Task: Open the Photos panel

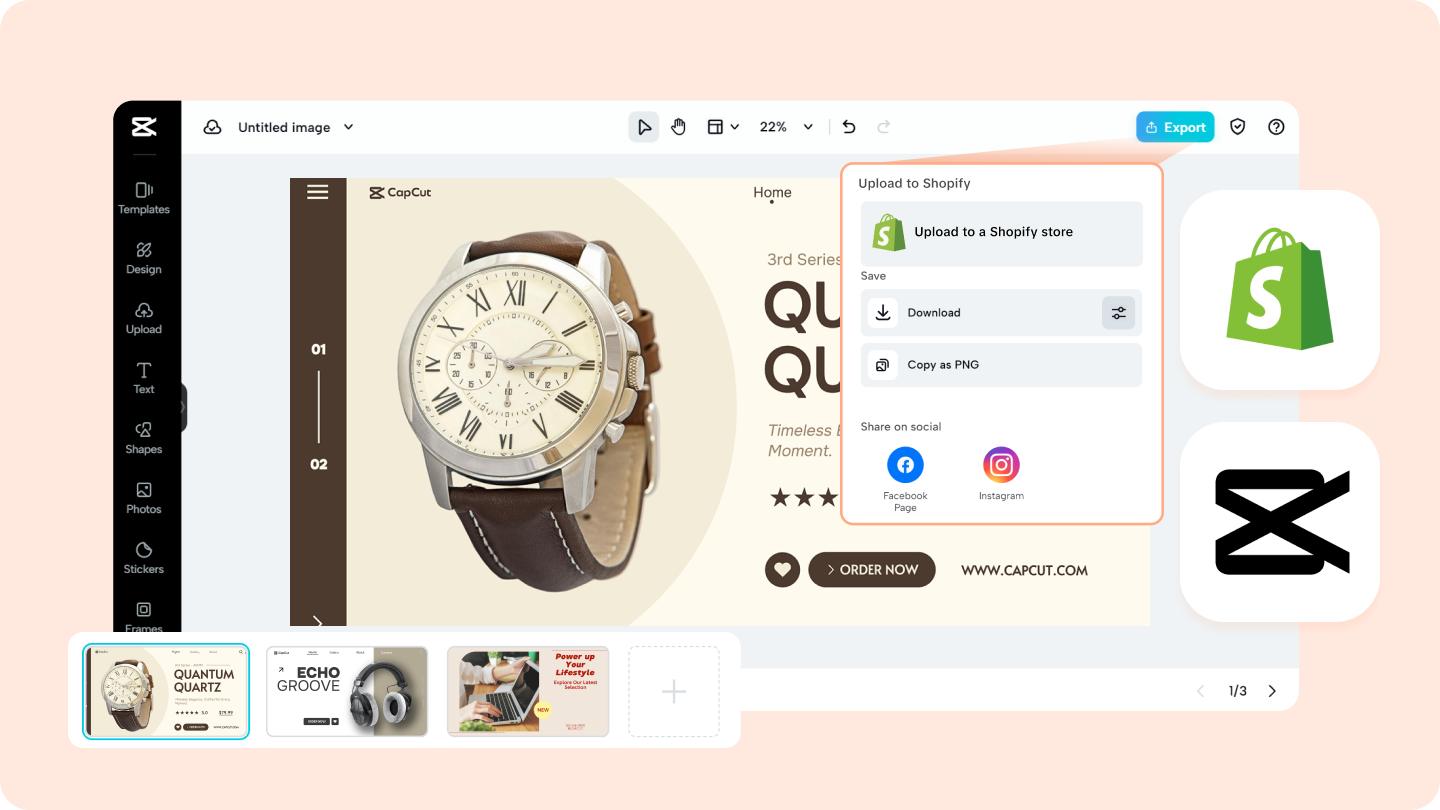Action: 144,497
